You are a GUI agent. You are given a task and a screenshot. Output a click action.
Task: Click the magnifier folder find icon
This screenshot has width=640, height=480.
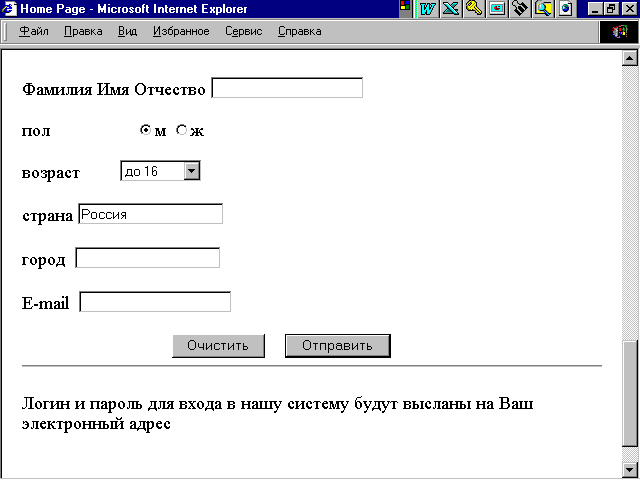point(543,8)
